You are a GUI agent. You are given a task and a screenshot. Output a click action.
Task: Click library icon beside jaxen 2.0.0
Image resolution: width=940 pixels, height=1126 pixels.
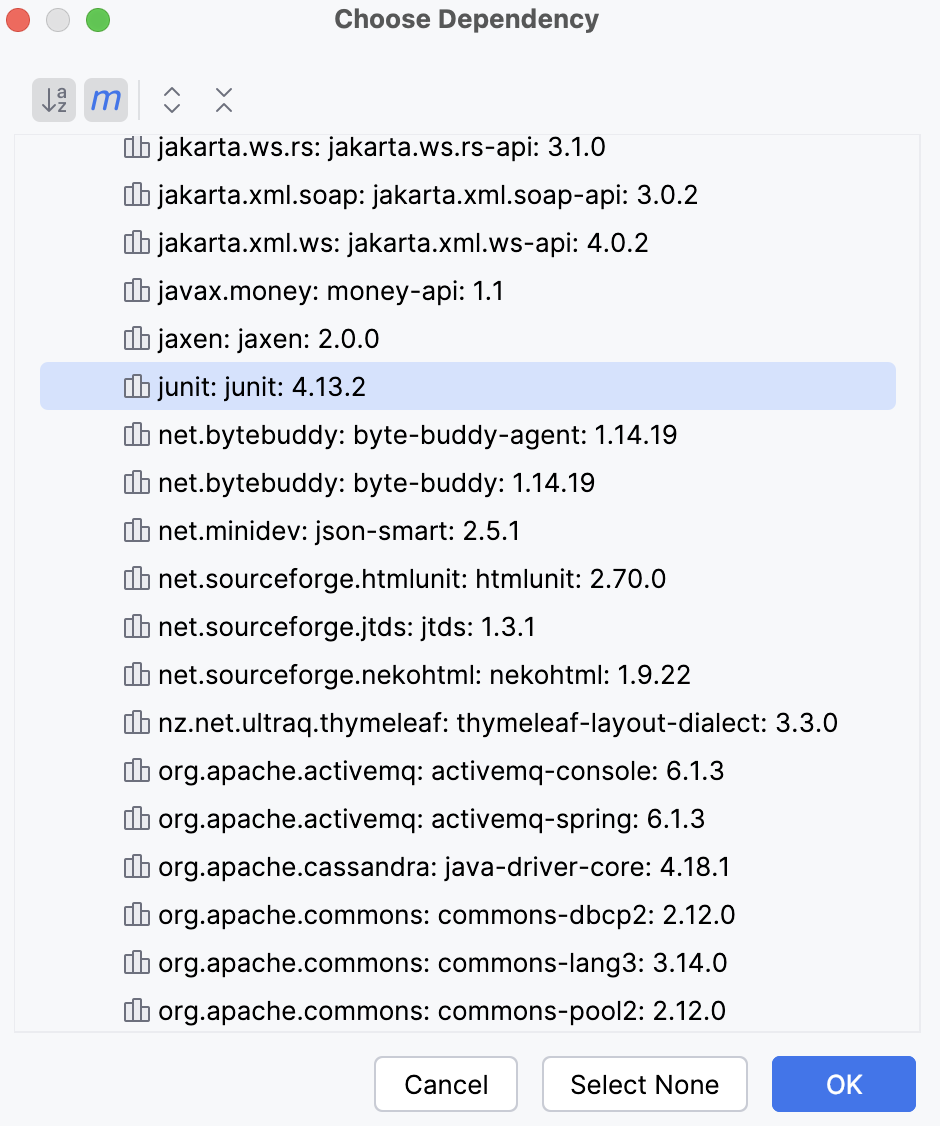click(x=135, y=339)
